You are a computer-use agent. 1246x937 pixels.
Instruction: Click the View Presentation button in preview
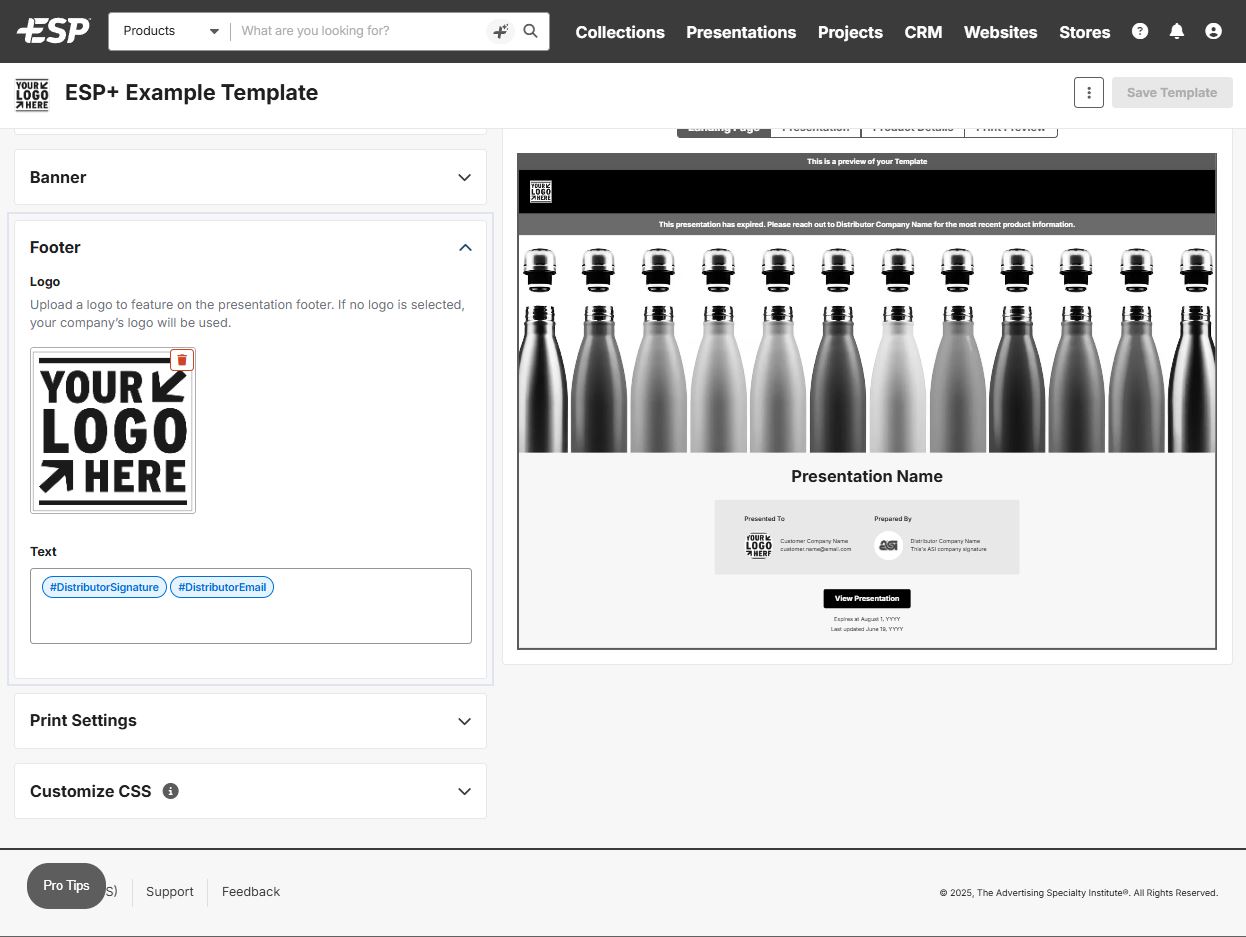point(866,598)
